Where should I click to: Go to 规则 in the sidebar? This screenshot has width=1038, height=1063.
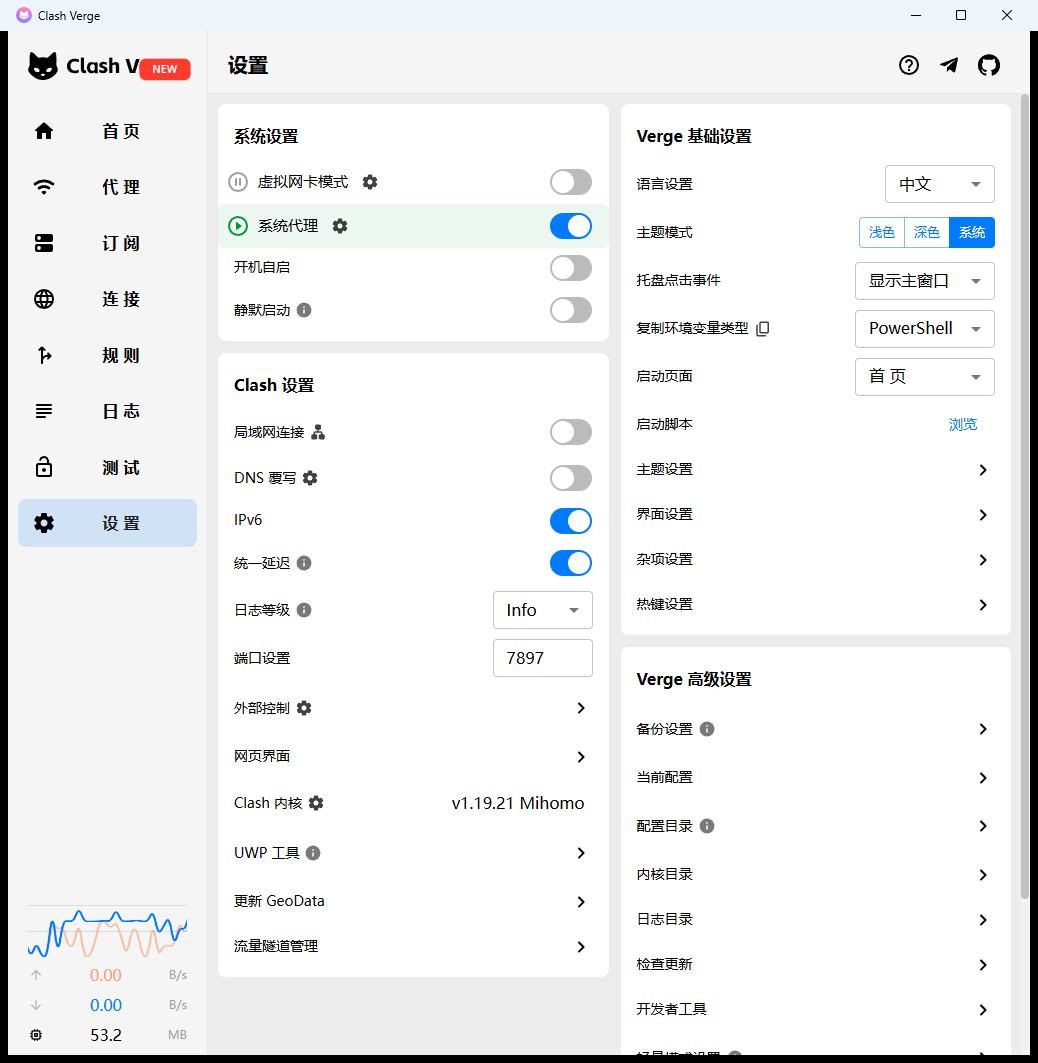tap(108, 355)
